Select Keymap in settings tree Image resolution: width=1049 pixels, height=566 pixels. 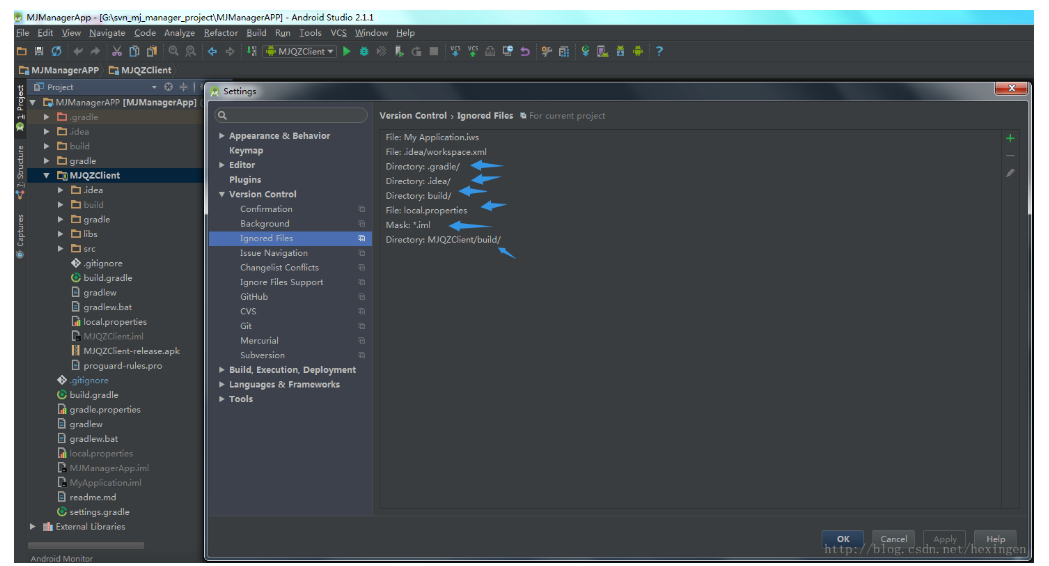pyautogui.click(x=246, y=151)
